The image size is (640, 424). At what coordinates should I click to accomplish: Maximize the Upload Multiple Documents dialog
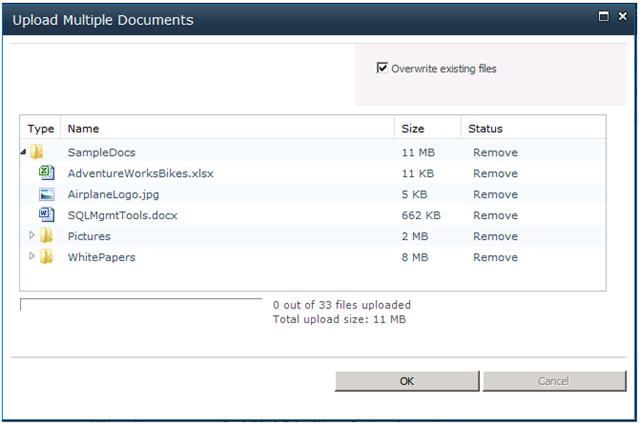[x=603, y=16]
